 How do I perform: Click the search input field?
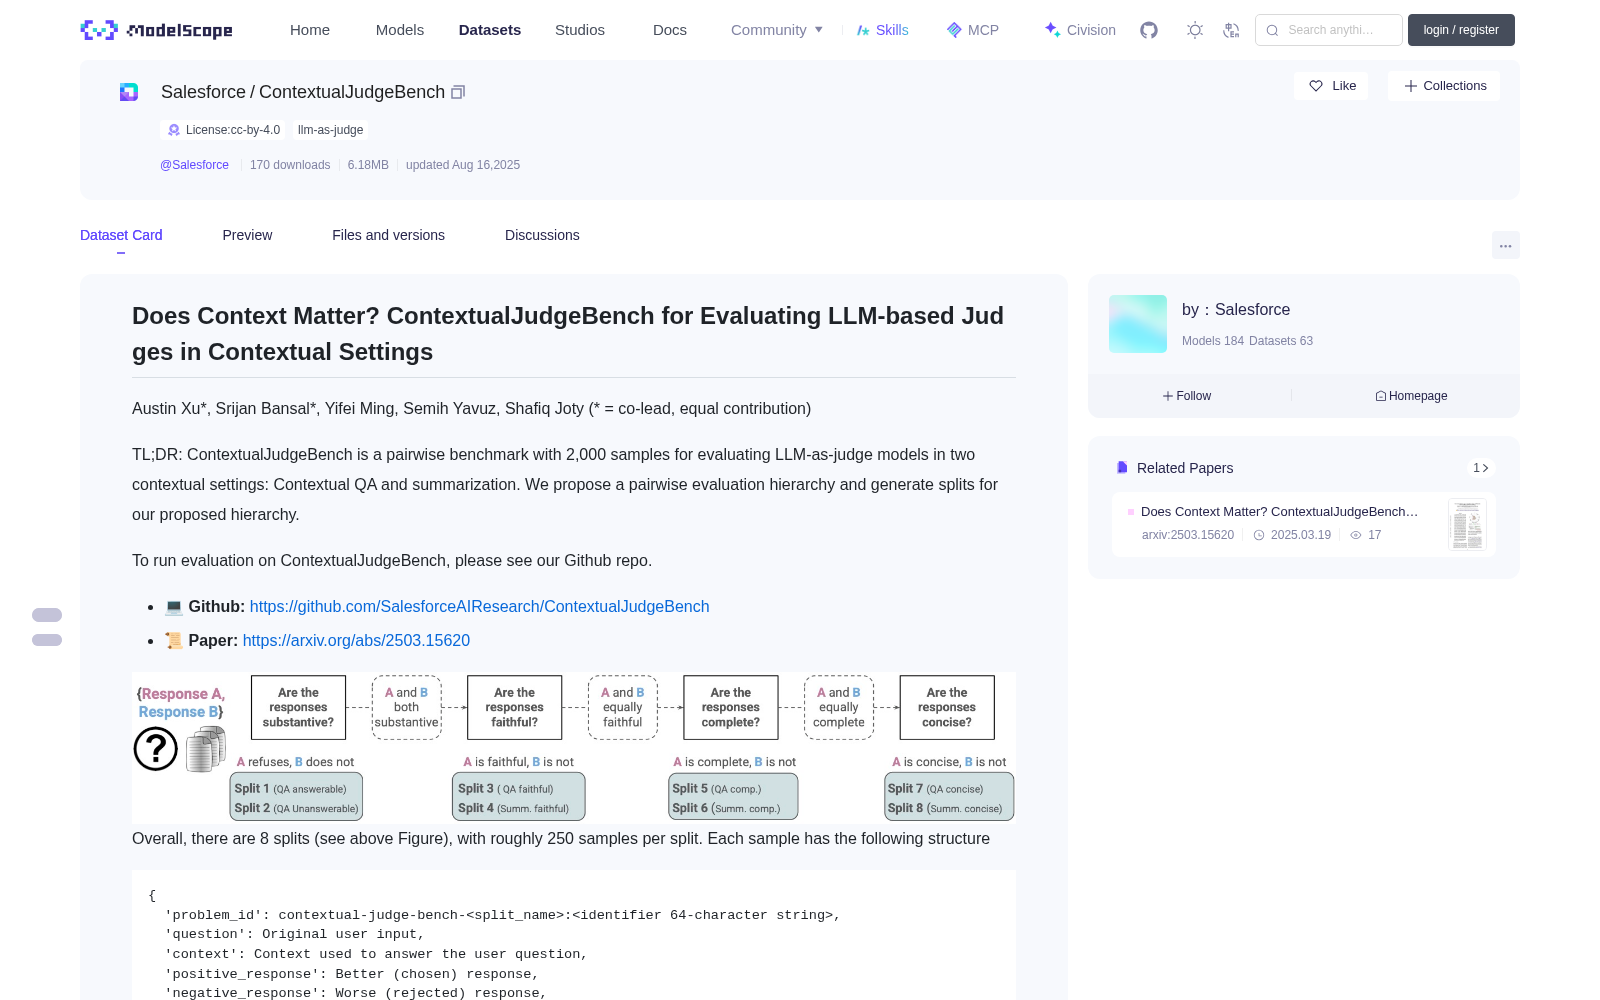click(1329, 30)
